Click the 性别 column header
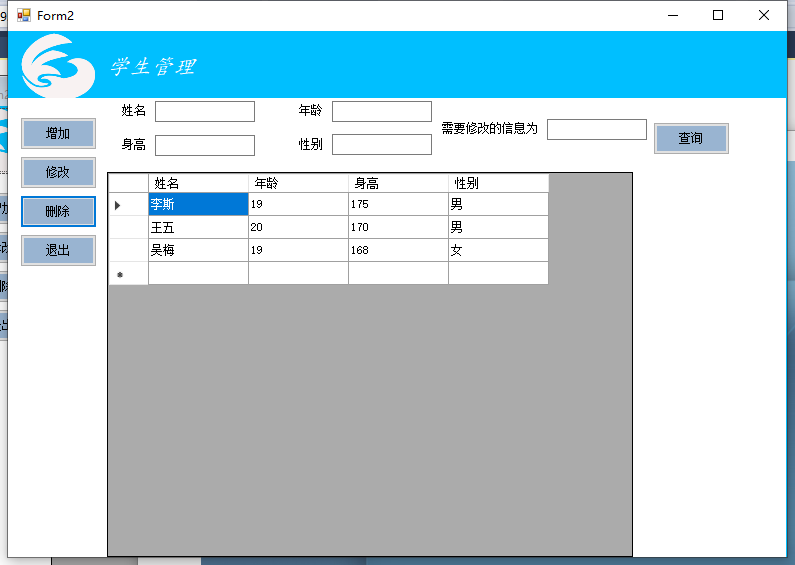Image resolution: width=795 pixels, height=565 pixels. [x=498, y=183]
